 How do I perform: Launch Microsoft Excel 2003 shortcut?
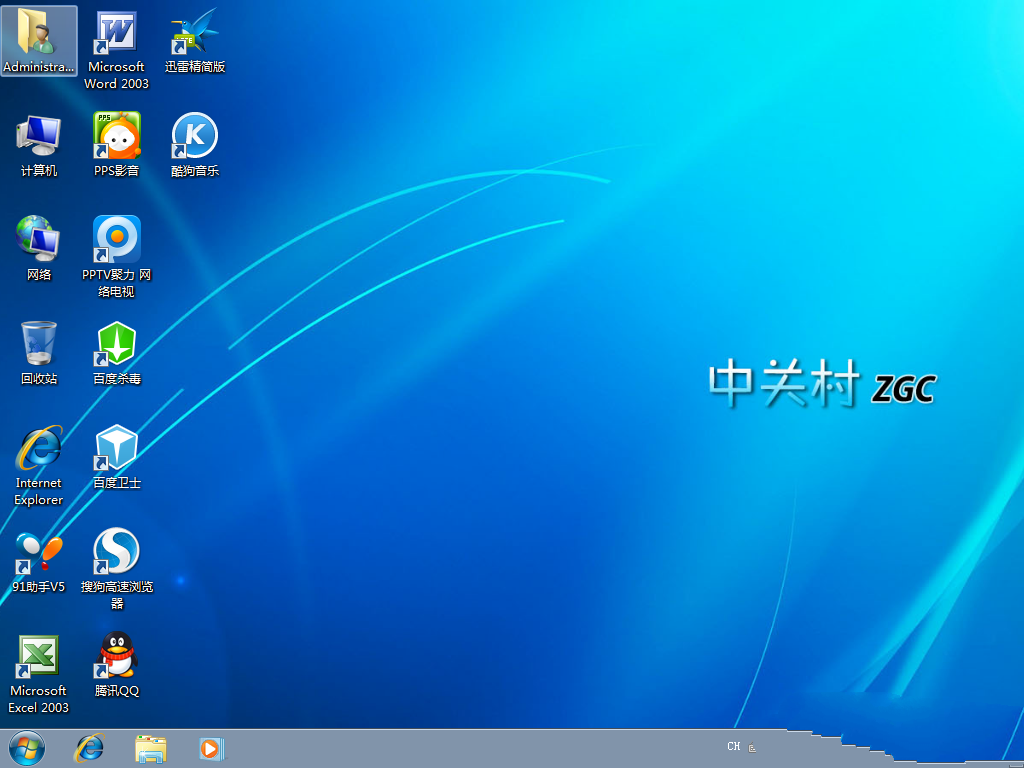coord(39,674)
